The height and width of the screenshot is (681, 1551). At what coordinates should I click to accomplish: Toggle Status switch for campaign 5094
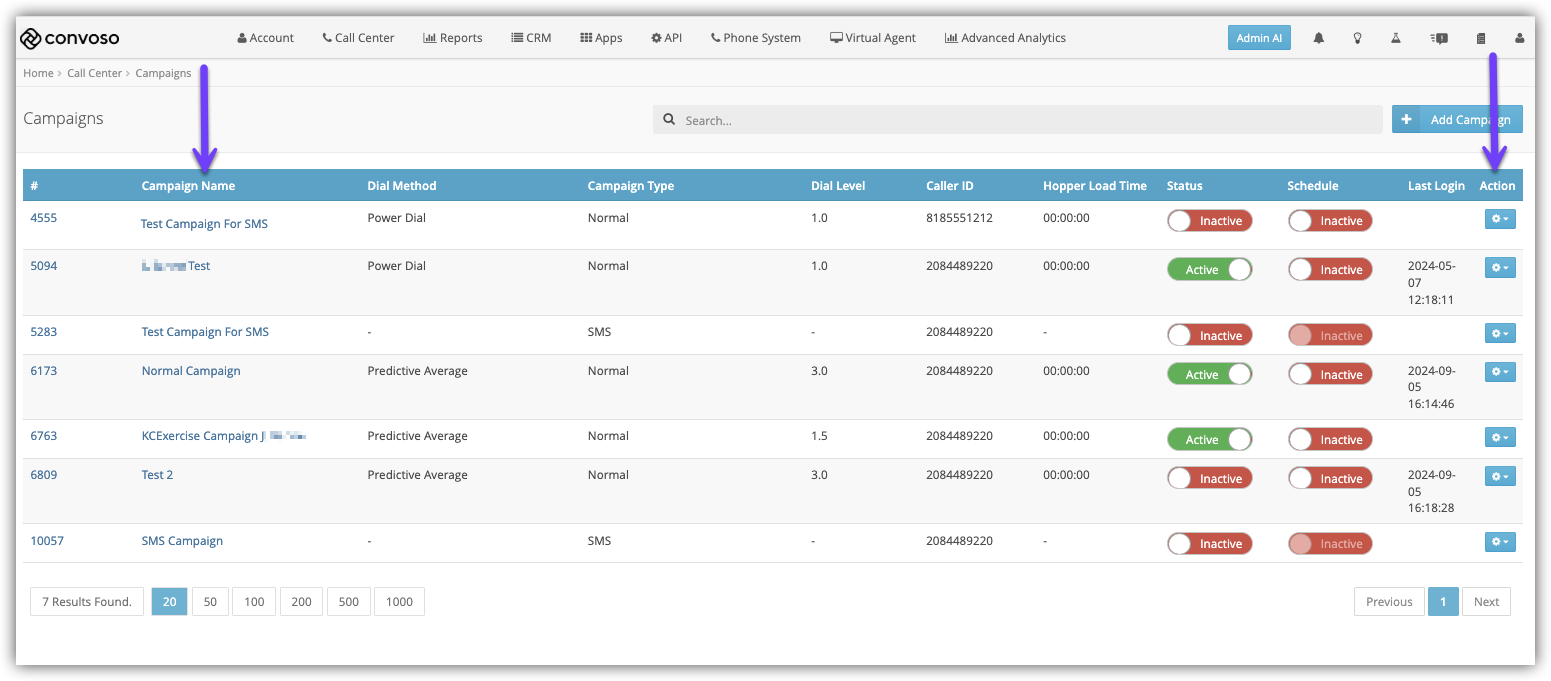pos(1210,270)
